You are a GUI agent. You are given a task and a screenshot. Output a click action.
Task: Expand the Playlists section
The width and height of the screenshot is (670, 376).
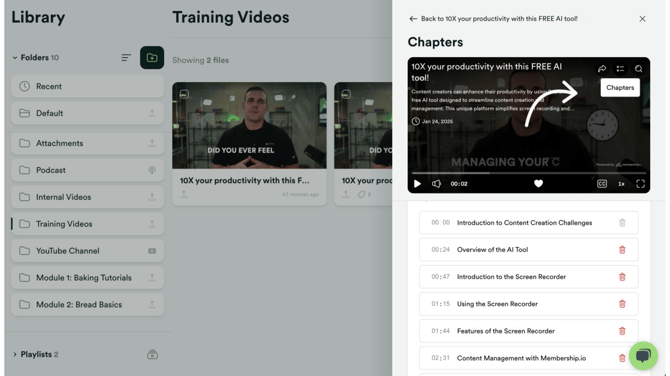(x=15, y=354)
